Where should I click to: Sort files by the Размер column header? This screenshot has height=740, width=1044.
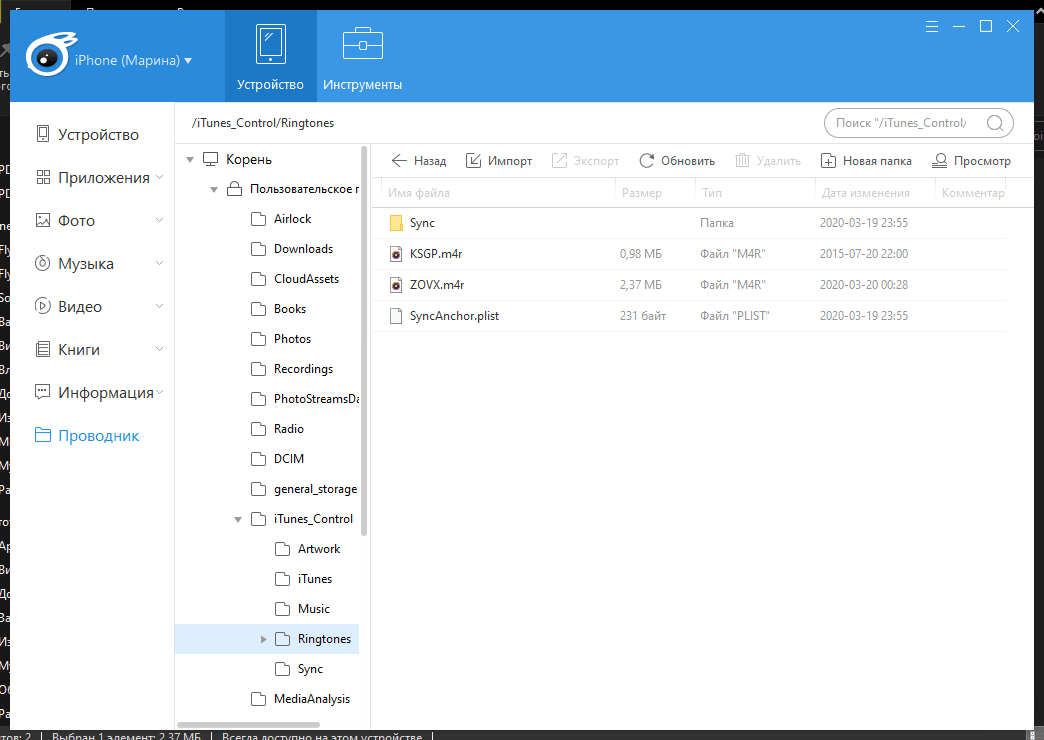click(x=641, y=193)
